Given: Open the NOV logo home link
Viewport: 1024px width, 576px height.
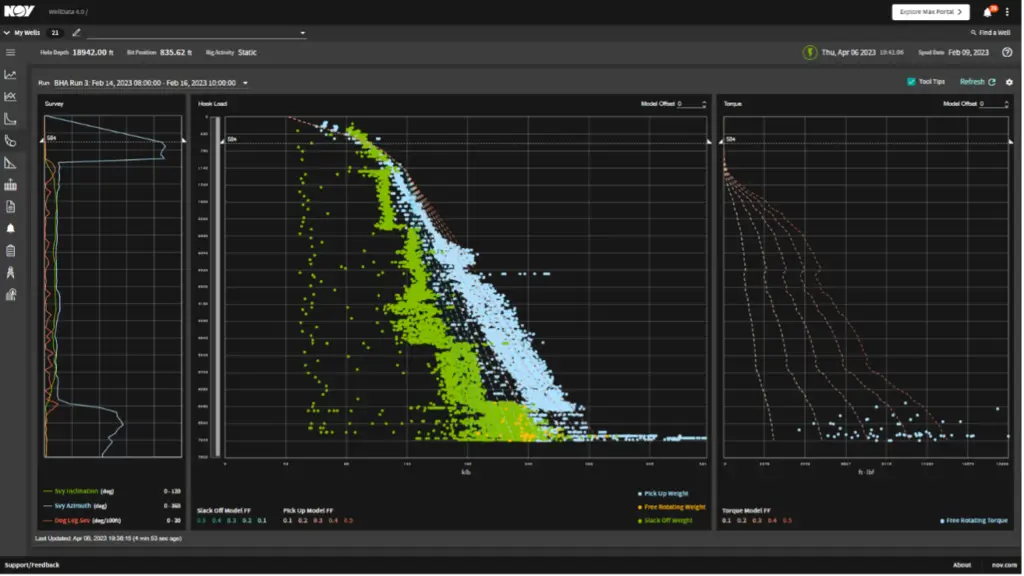Looking at the screenshot, I should pyautogui.click(x=19, y=11).
